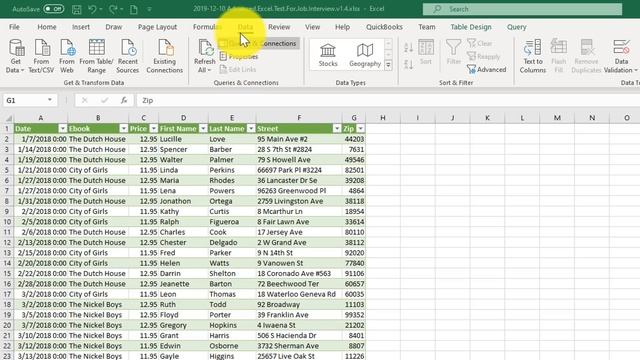
Task: Select row header 10
Action: point(7,222)
